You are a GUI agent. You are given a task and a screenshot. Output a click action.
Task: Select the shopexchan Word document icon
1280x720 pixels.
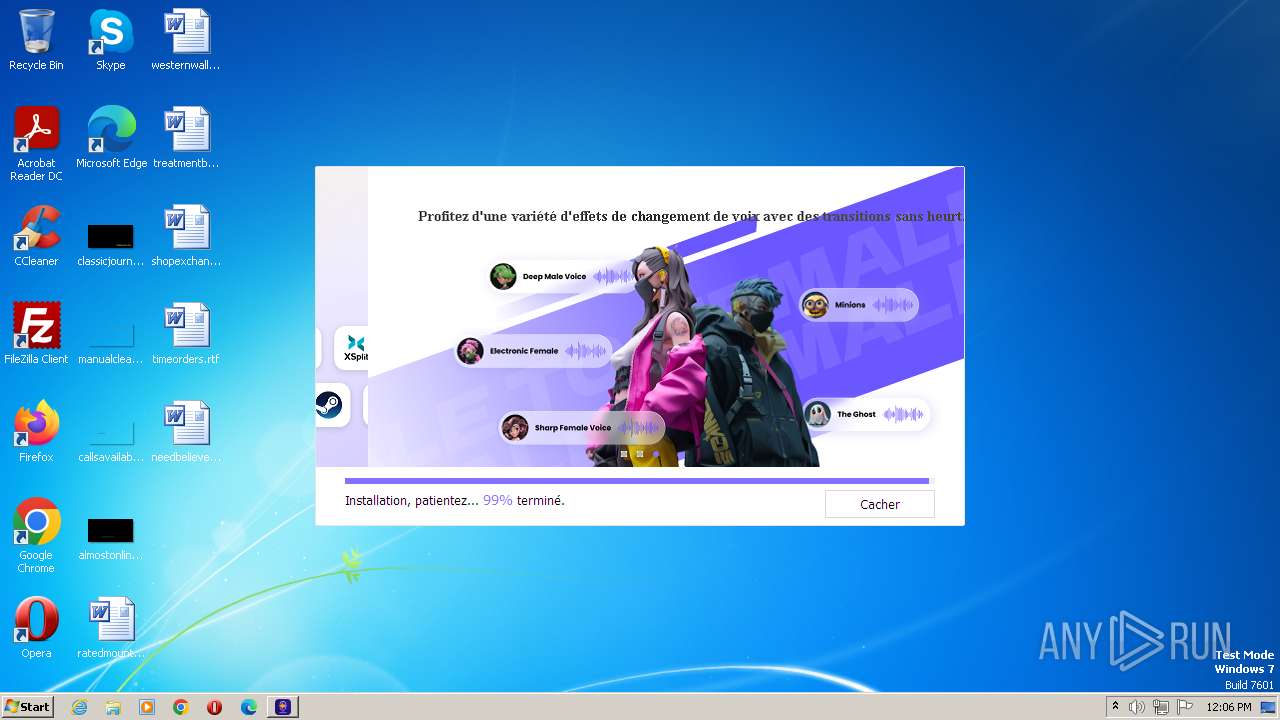[x=186, y=236]
